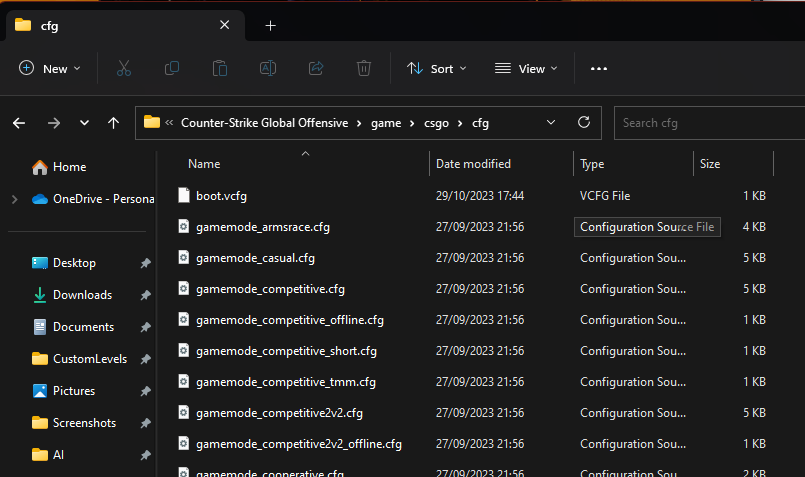Click the folder icon in the address bar
Viewport: 805px width, 477px height.
coord(151,122)
